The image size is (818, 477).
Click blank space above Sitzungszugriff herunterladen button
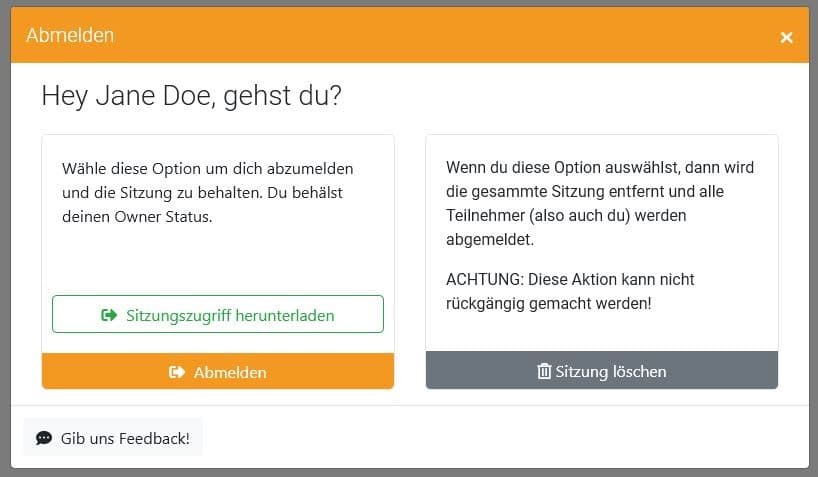(x=217, y=262)
